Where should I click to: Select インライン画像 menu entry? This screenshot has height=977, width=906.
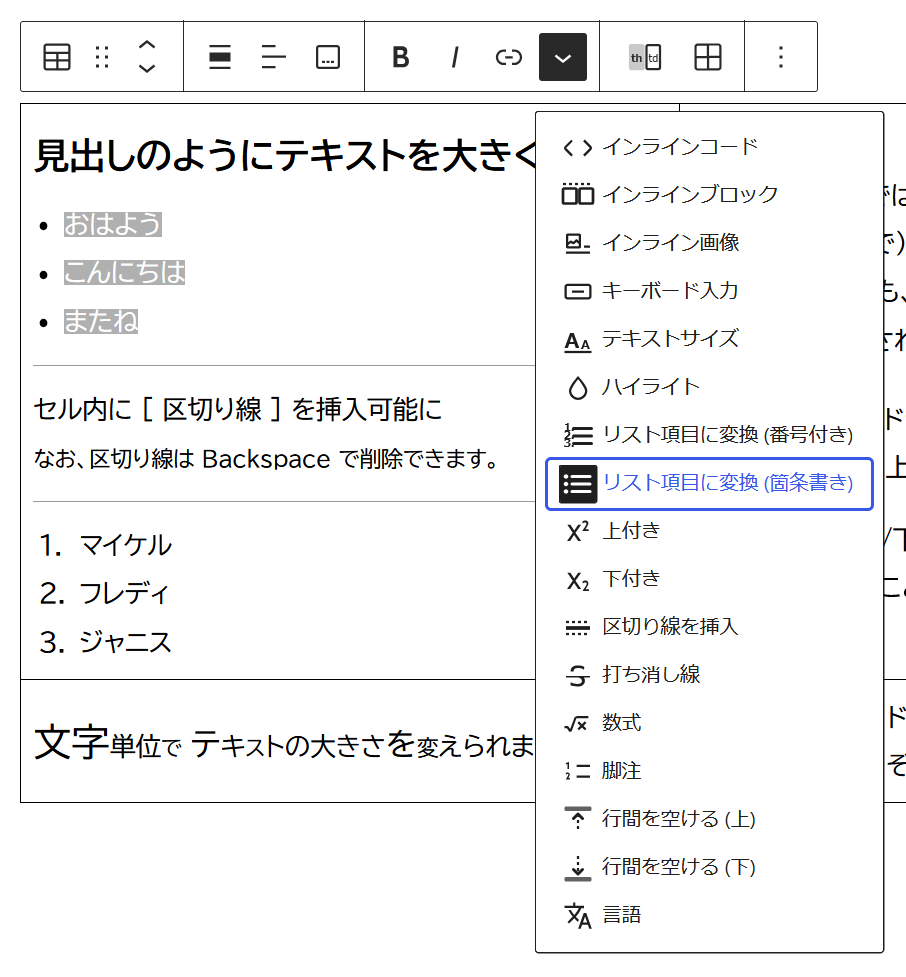pyautogui.click(x=709, y=243)
